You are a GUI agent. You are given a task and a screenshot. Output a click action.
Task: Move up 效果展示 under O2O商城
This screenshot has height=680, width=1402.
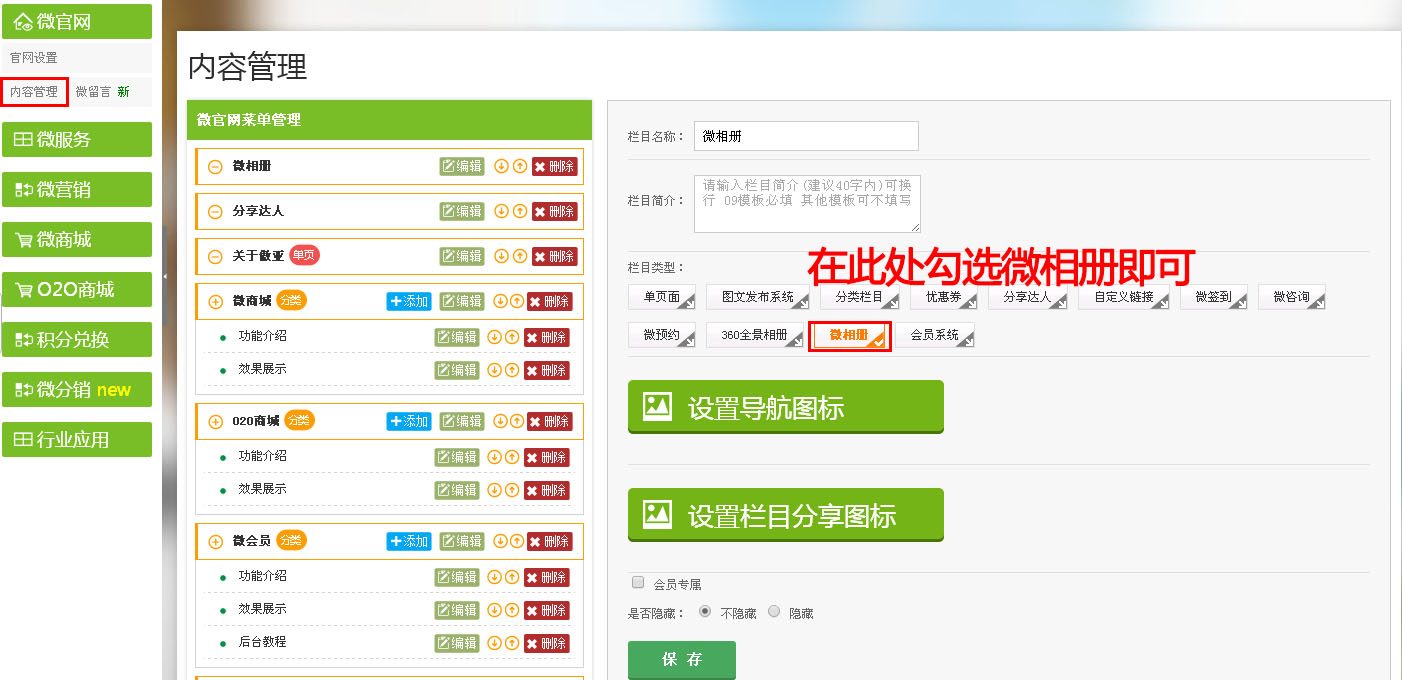click(x=512, y=490)
